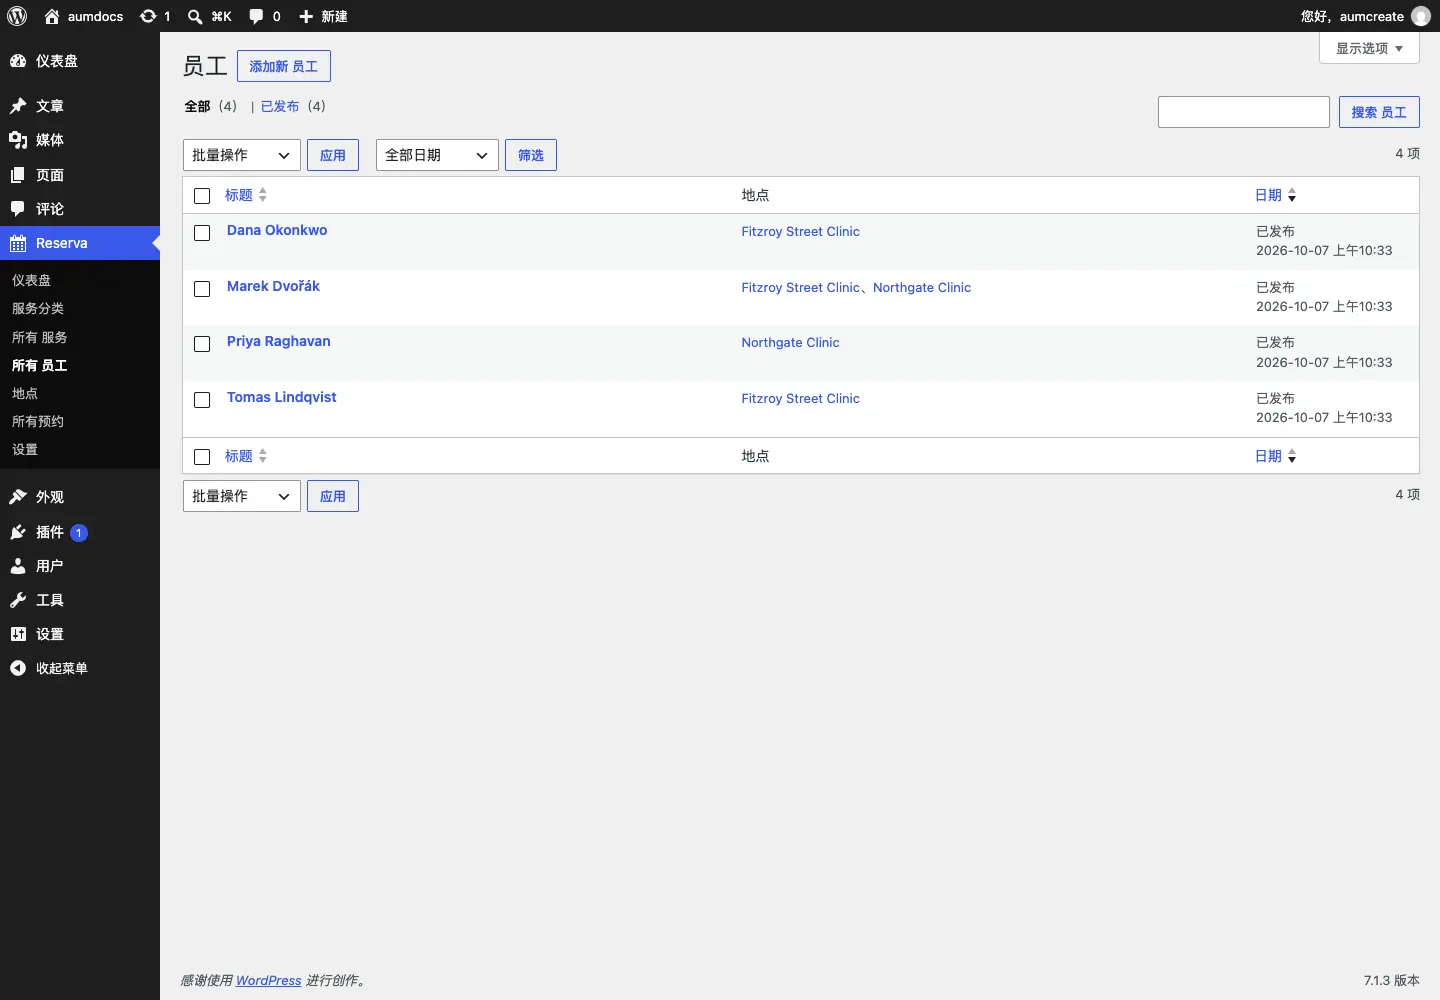The image size is (1440, 1000).
Task: Click the 收起菜单 collapse arrow icon
Action: [18, 668]
